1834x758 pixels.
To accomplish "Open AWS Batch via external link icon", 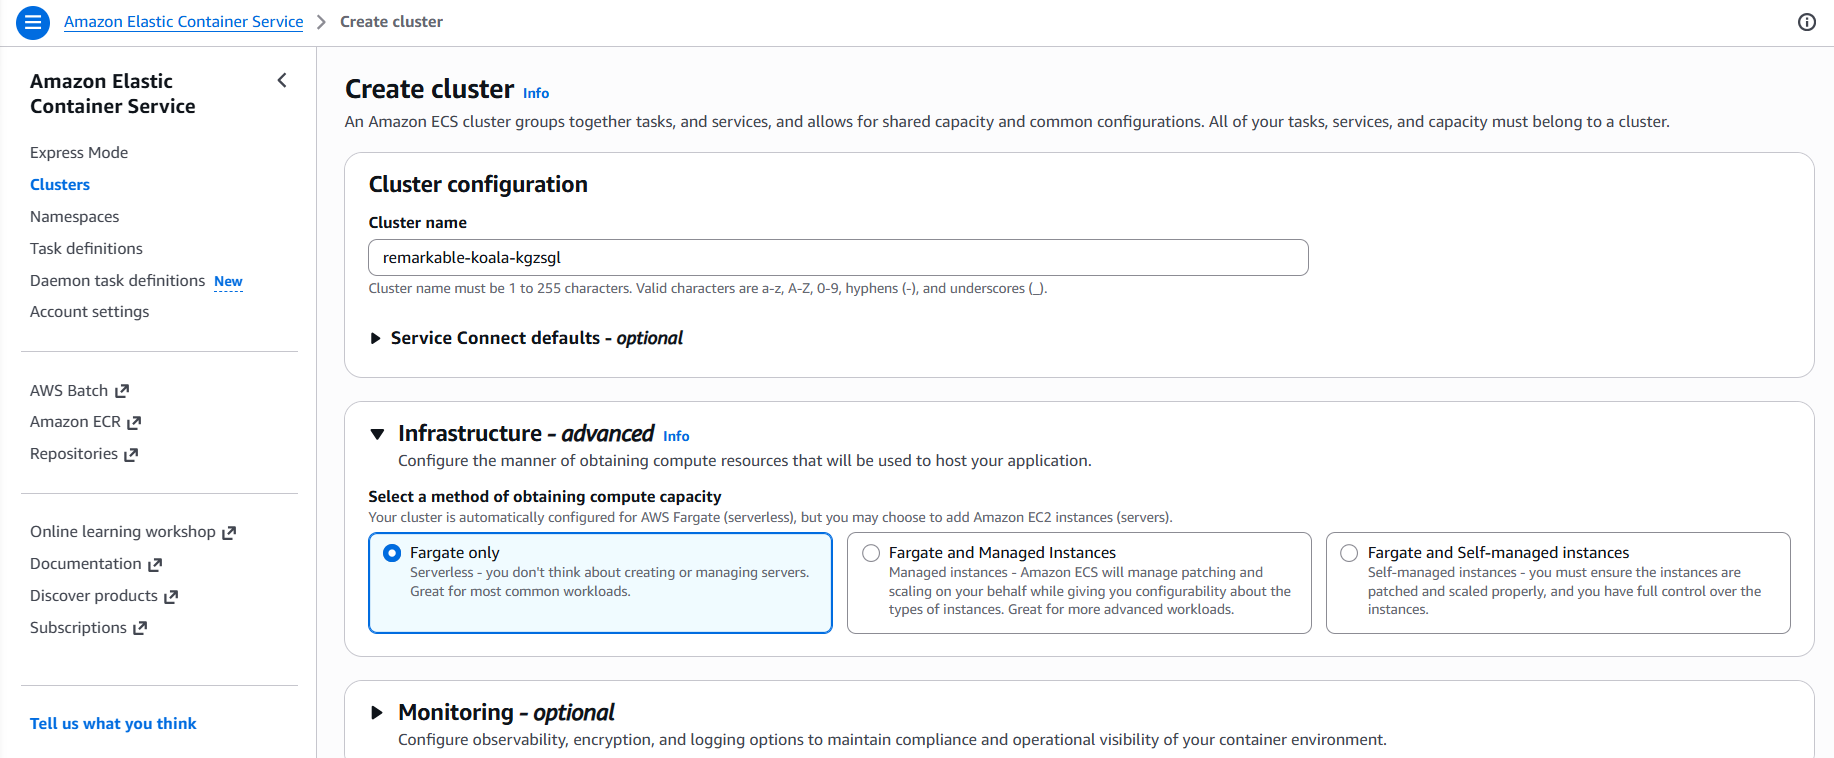I will pyautogui.click(x=122, y=390).
